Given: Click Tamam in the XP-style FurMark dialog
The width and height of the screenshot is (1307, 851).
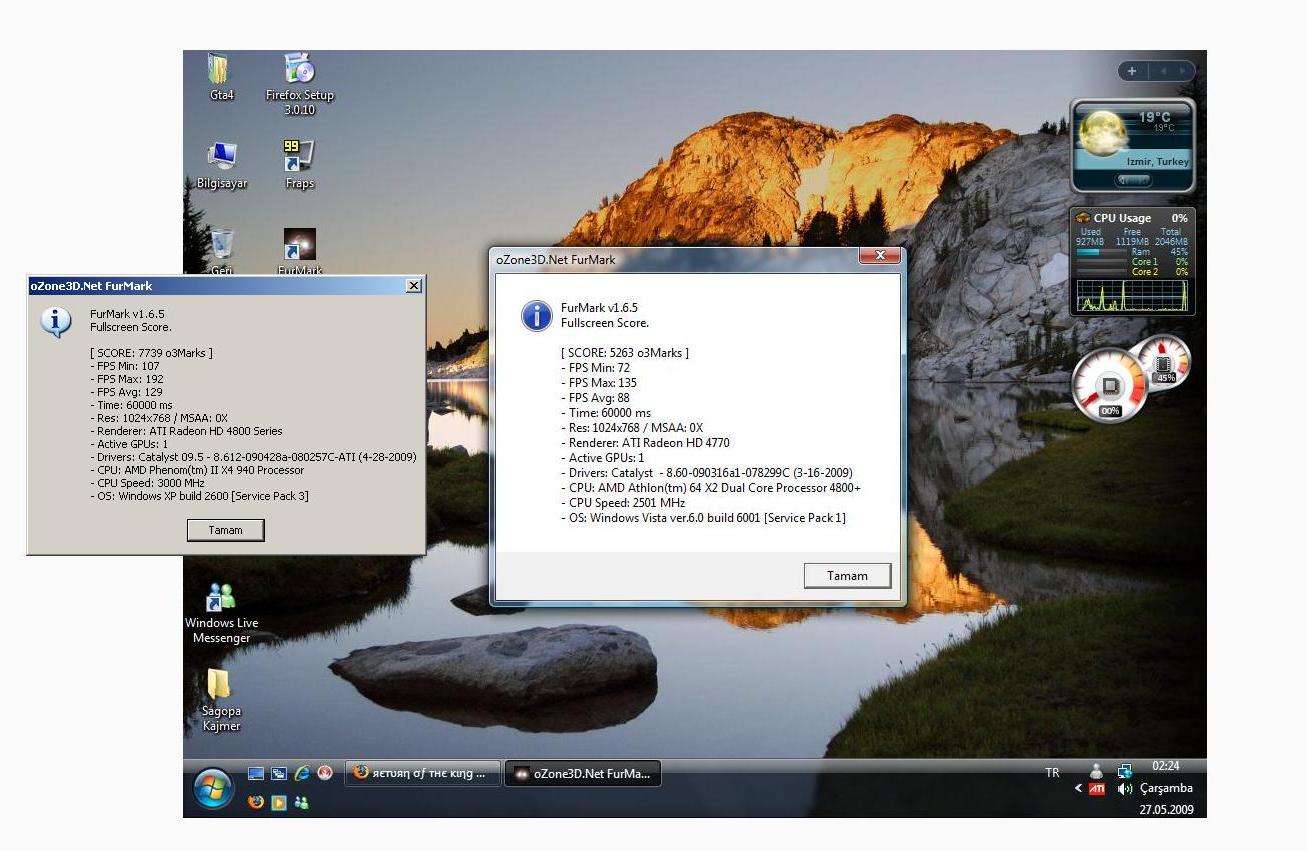Looking at the screenshot, I should pyautogui.click(x=225, y=530).
